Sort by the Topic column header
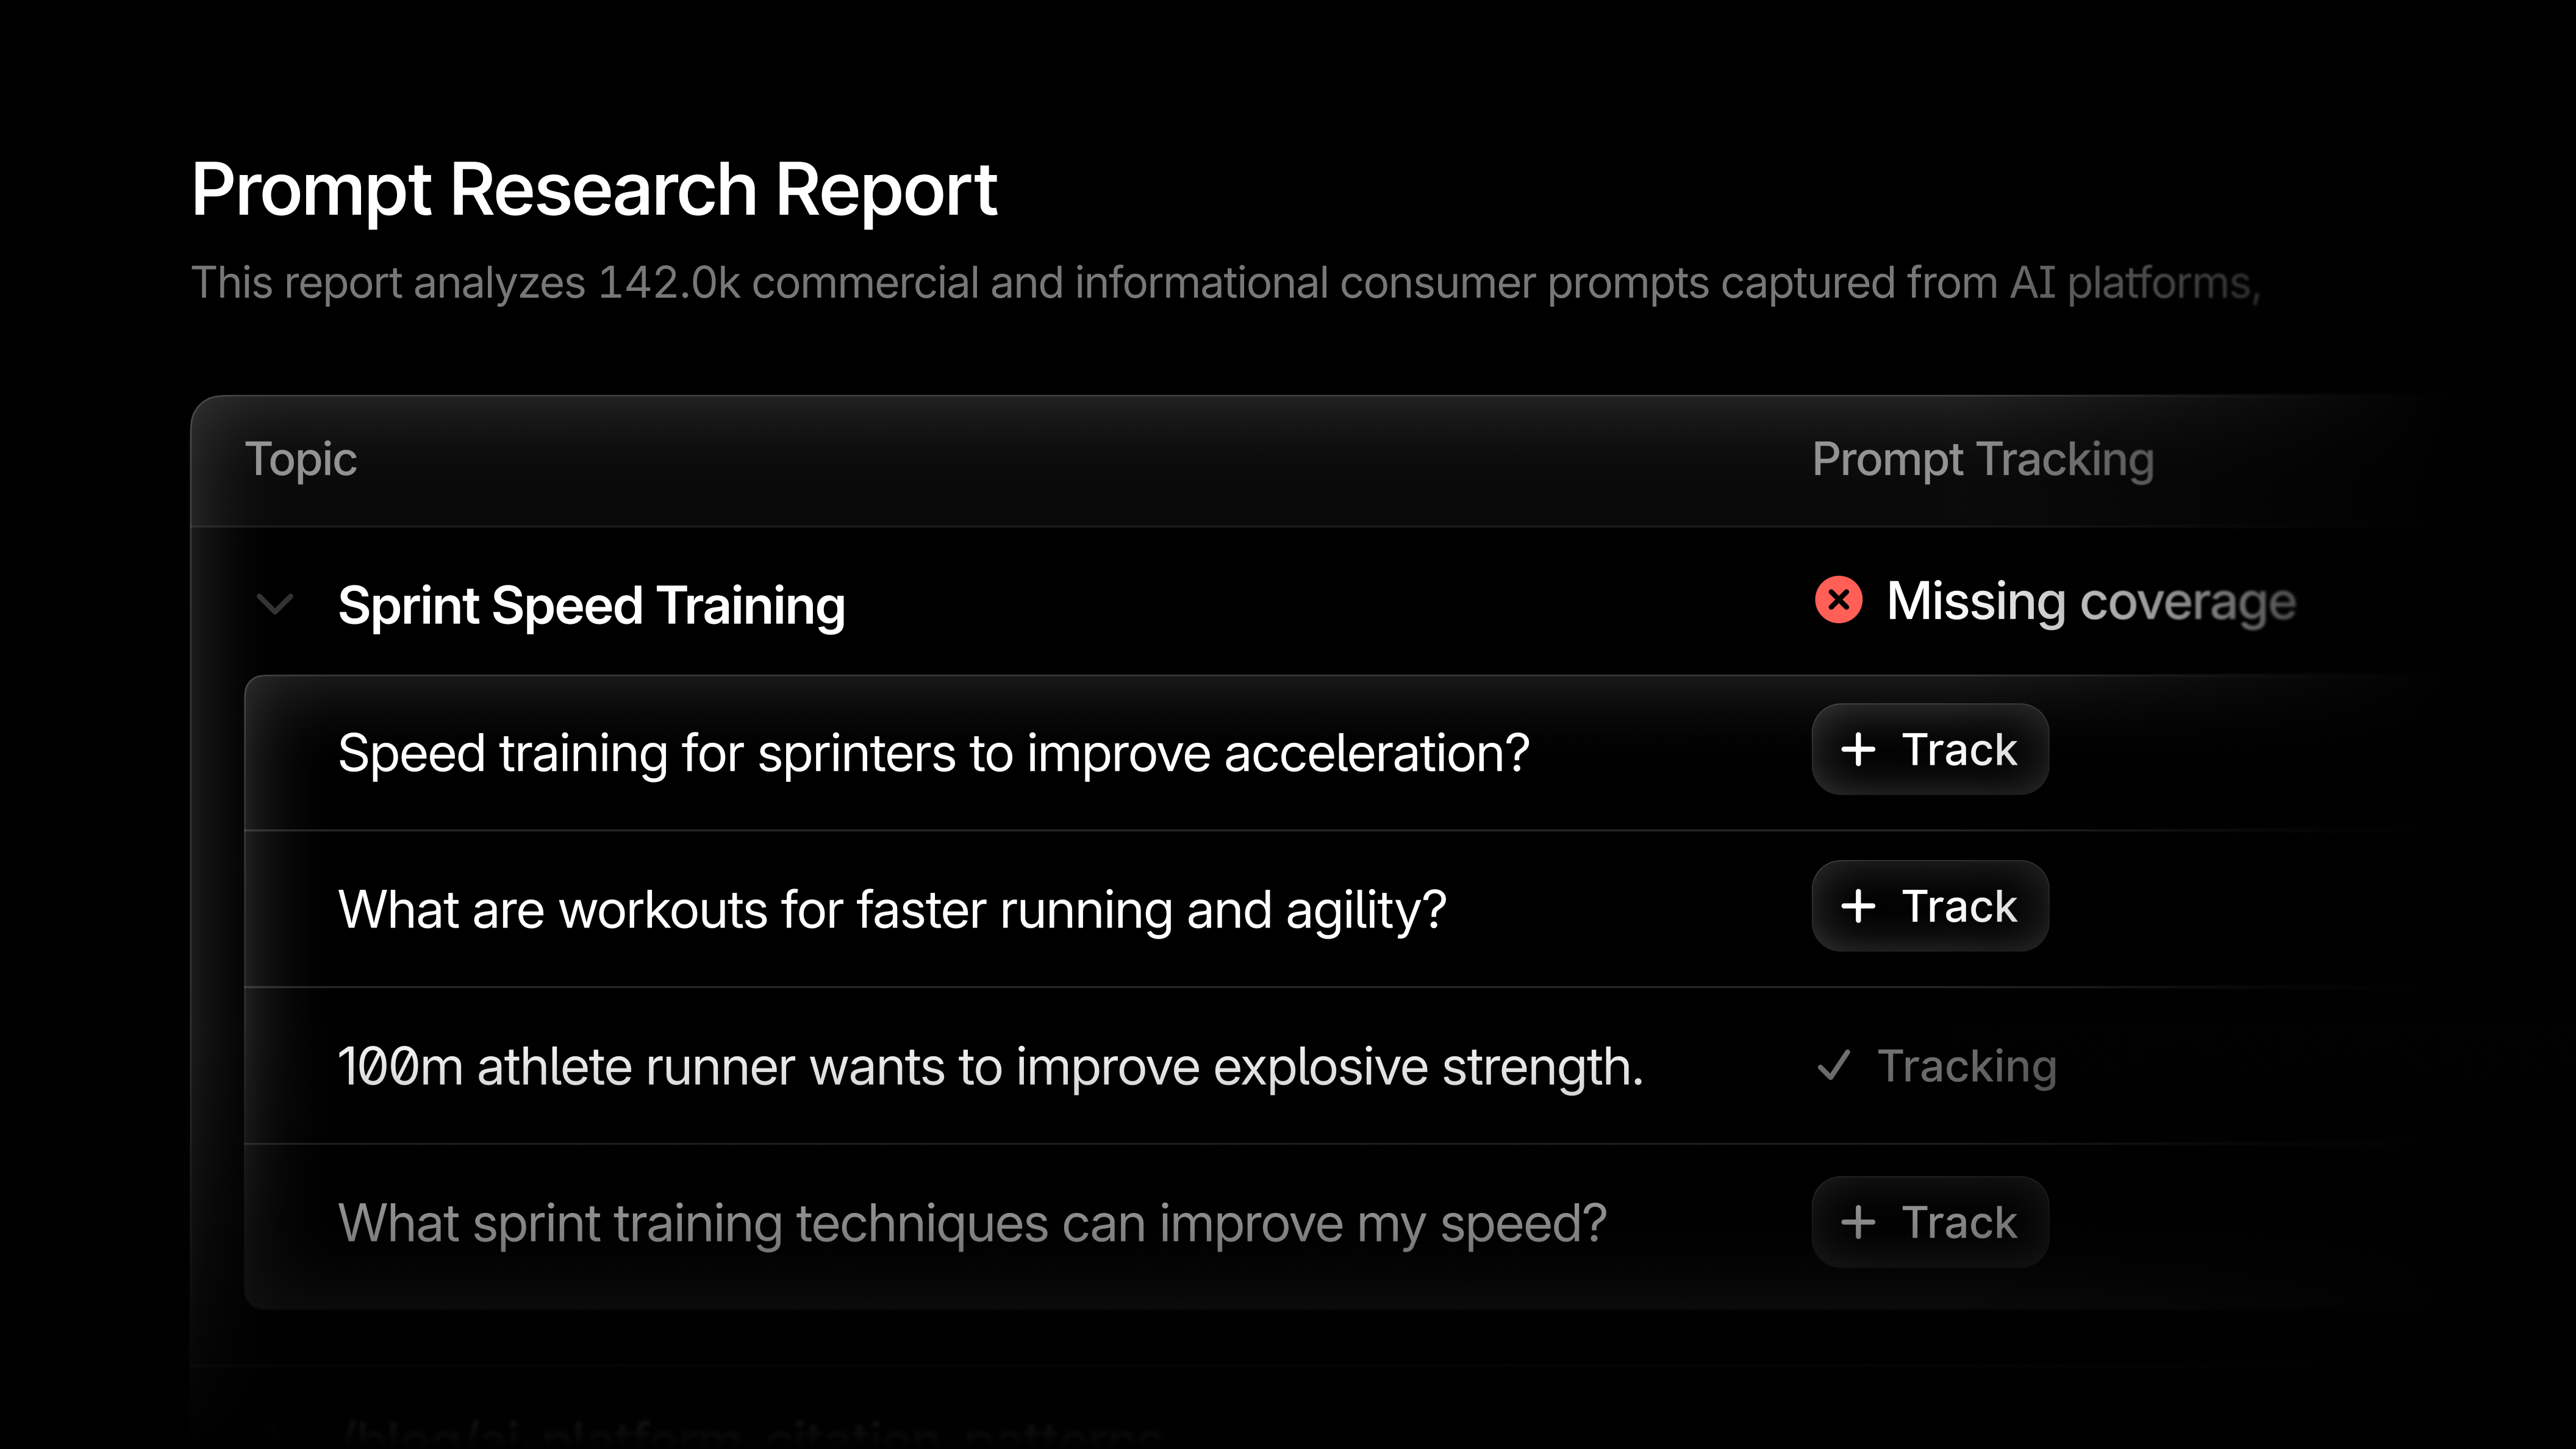This screenshot has height=1449, width=2576. [x=301, y=460]
